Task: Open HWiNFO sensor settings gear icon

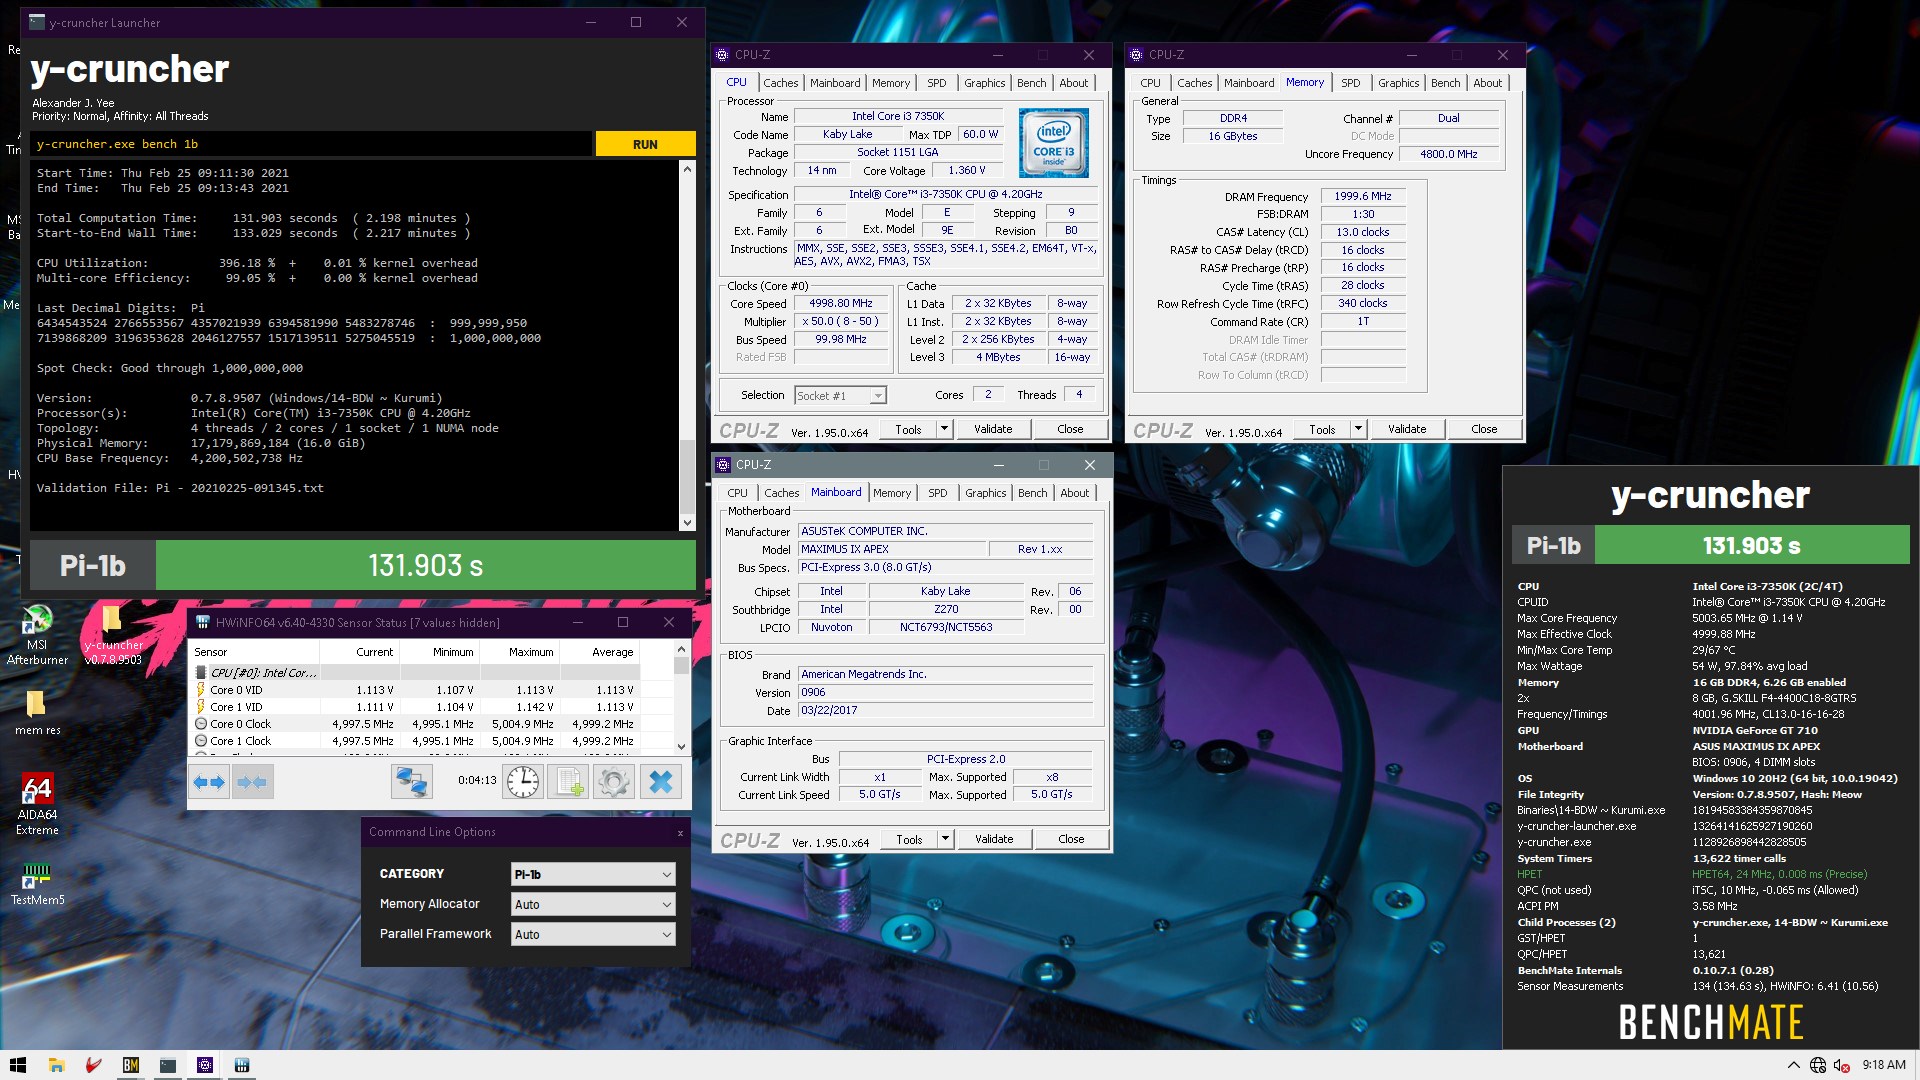Action: 614,782
